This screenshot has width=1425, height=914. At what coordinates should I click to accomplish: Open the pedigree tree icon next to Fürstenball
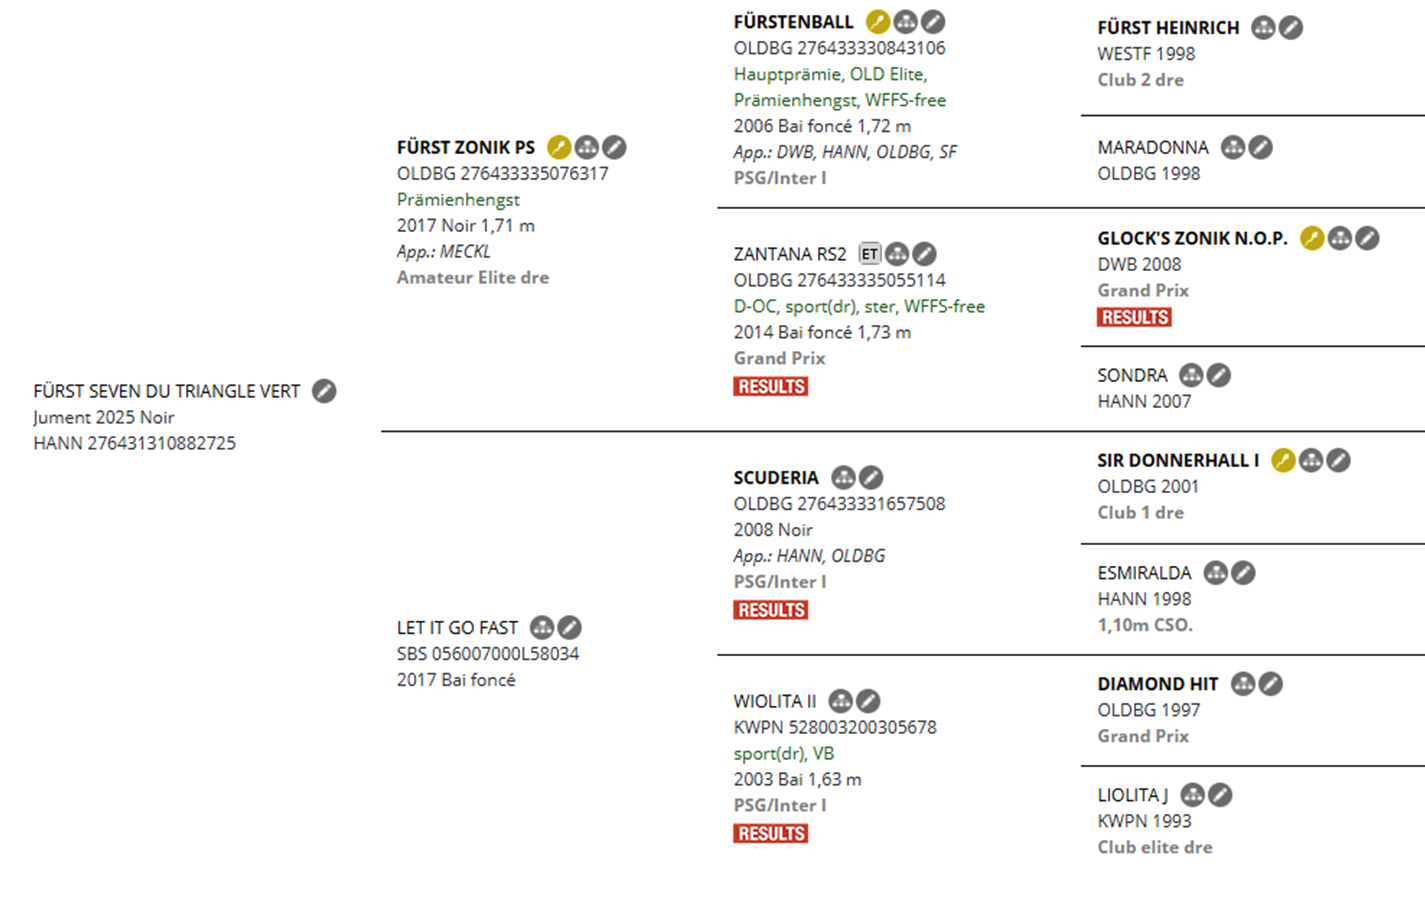coord(905,22)
